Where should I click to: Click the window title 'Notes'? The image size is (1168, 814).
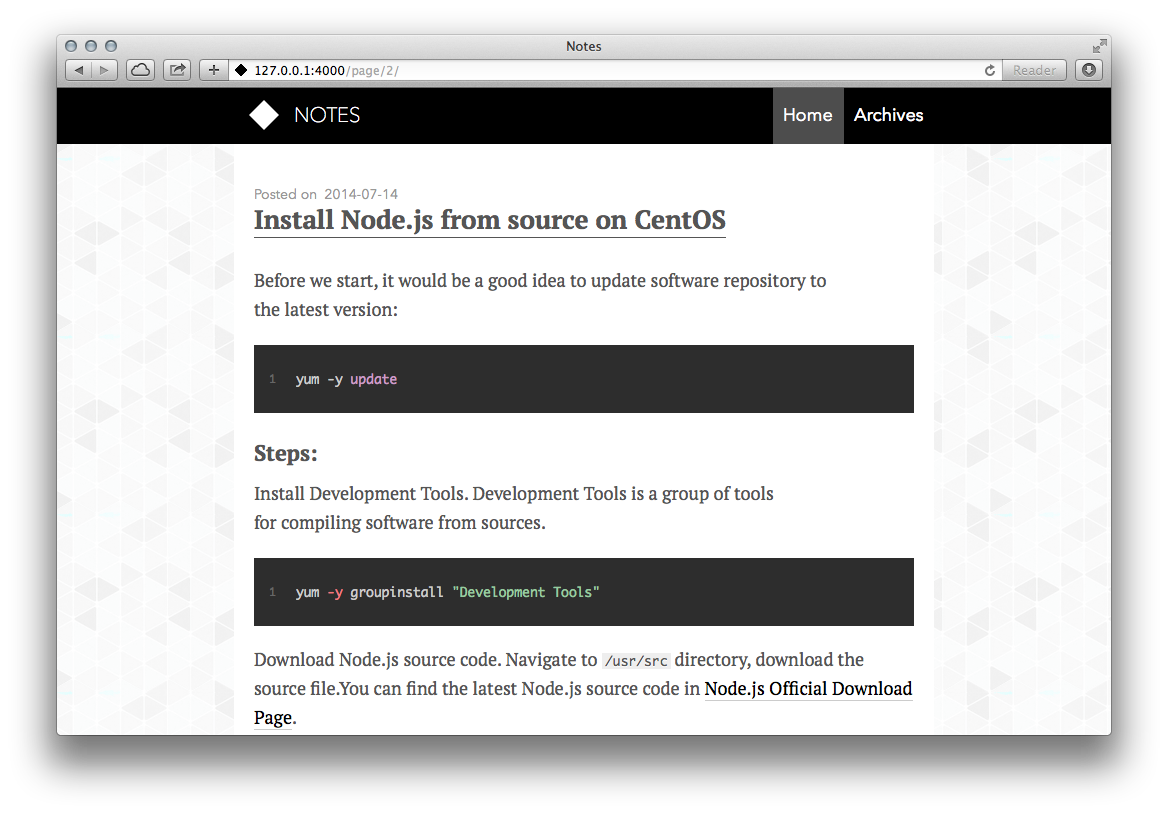(x=583, y=46)
